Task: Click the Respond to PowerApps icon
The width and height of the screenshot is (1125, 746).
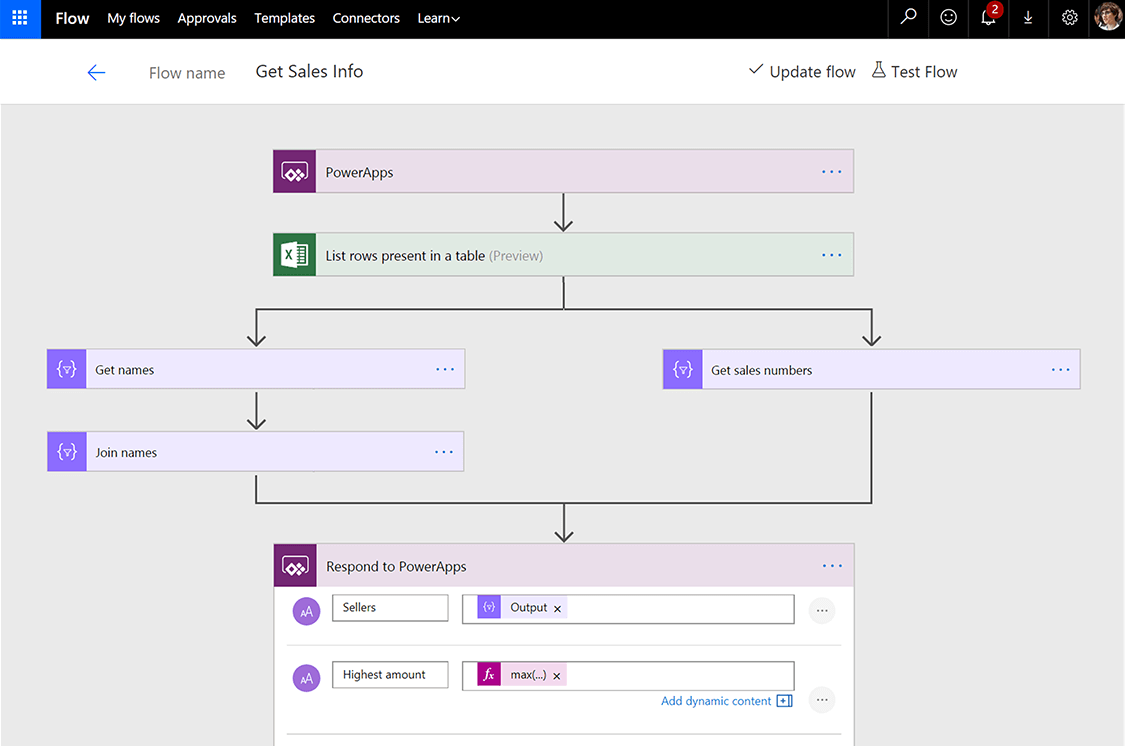Action: coord(295,566)
